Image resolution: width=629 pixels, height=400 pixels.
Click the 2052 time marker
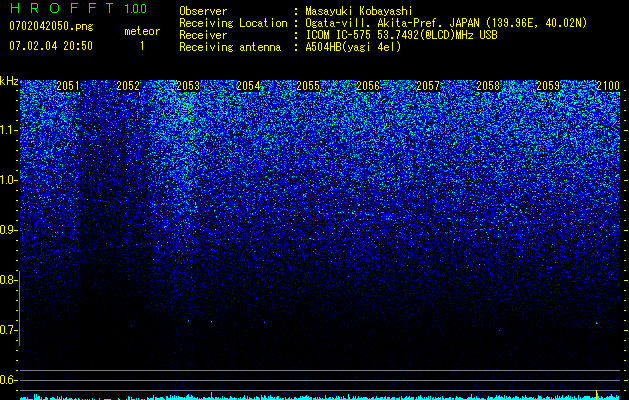[x=128, y=85]
